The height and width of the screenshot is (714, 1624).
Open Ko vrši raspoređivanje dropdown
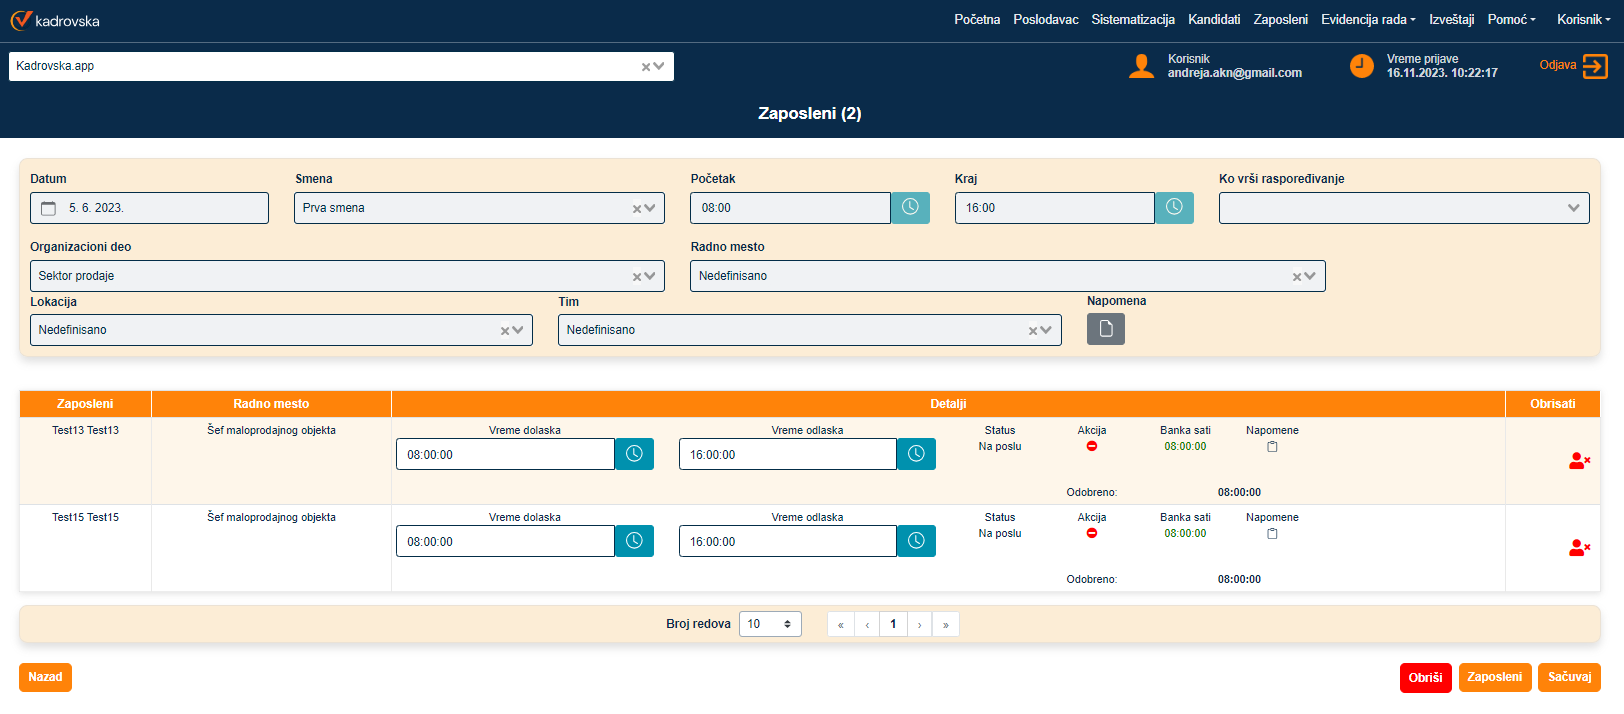(1573, 208)
